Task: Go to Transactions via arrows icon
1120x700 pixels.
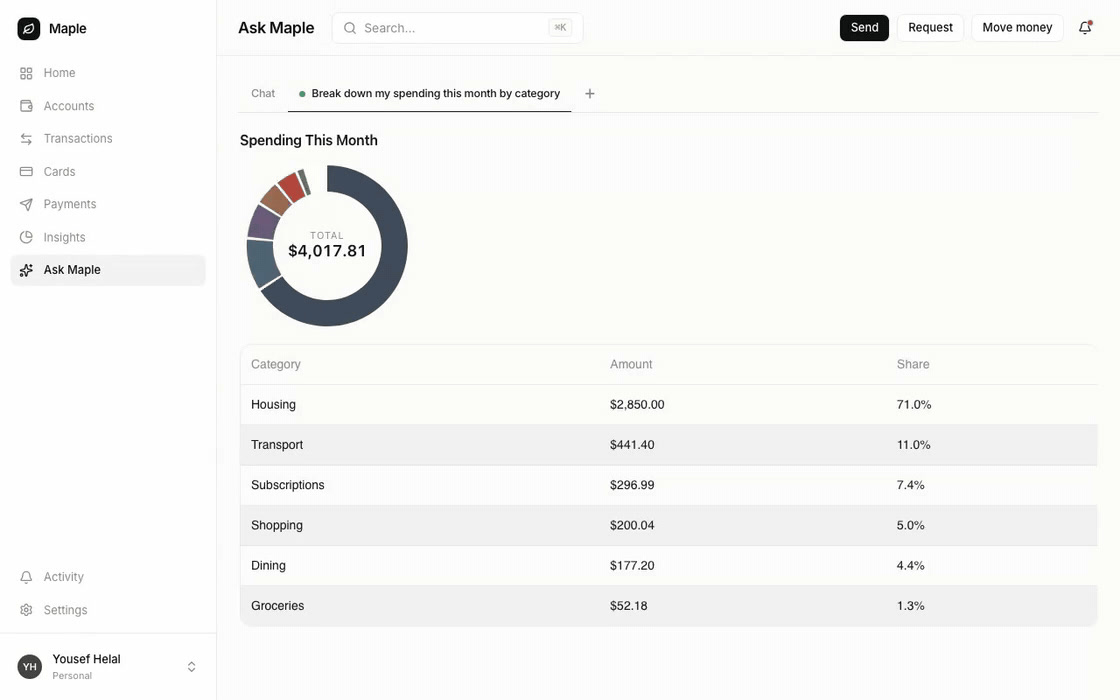Action: 26,139
